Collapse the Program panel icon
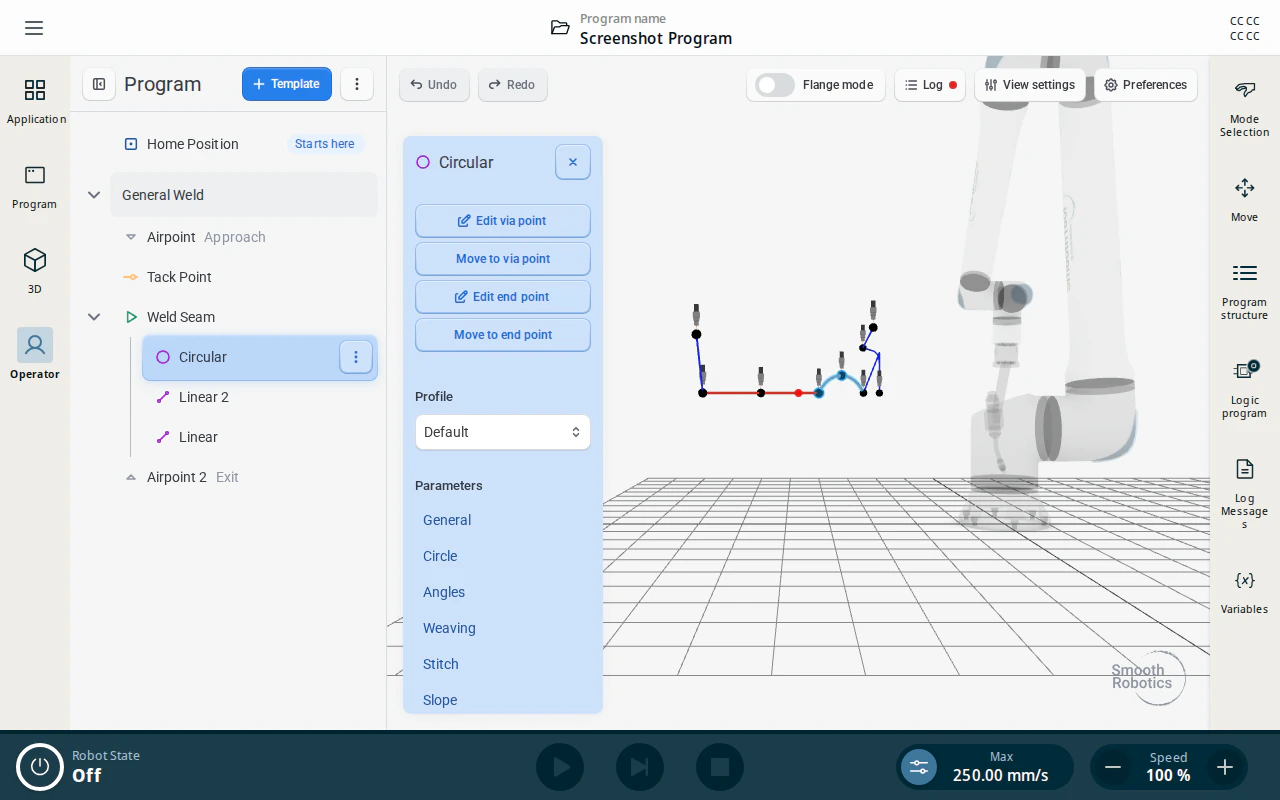This screenshot has width=1280, height=800. (99, 84)
